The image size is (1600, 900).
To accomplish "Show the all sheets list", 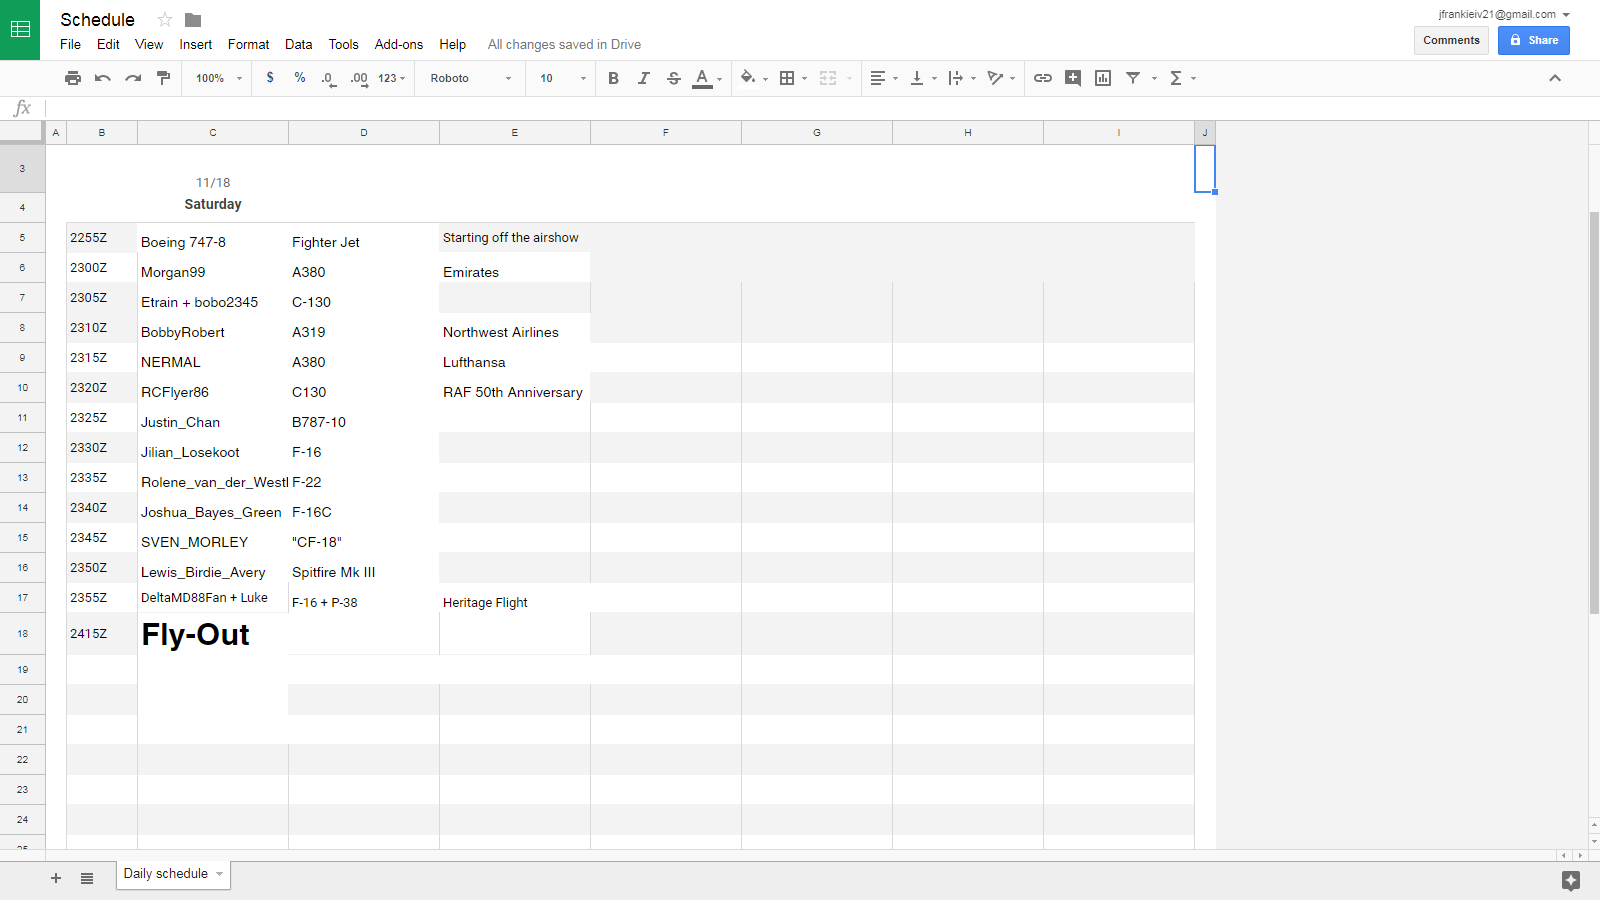I will pyautogui.click(x=87, y=878).
